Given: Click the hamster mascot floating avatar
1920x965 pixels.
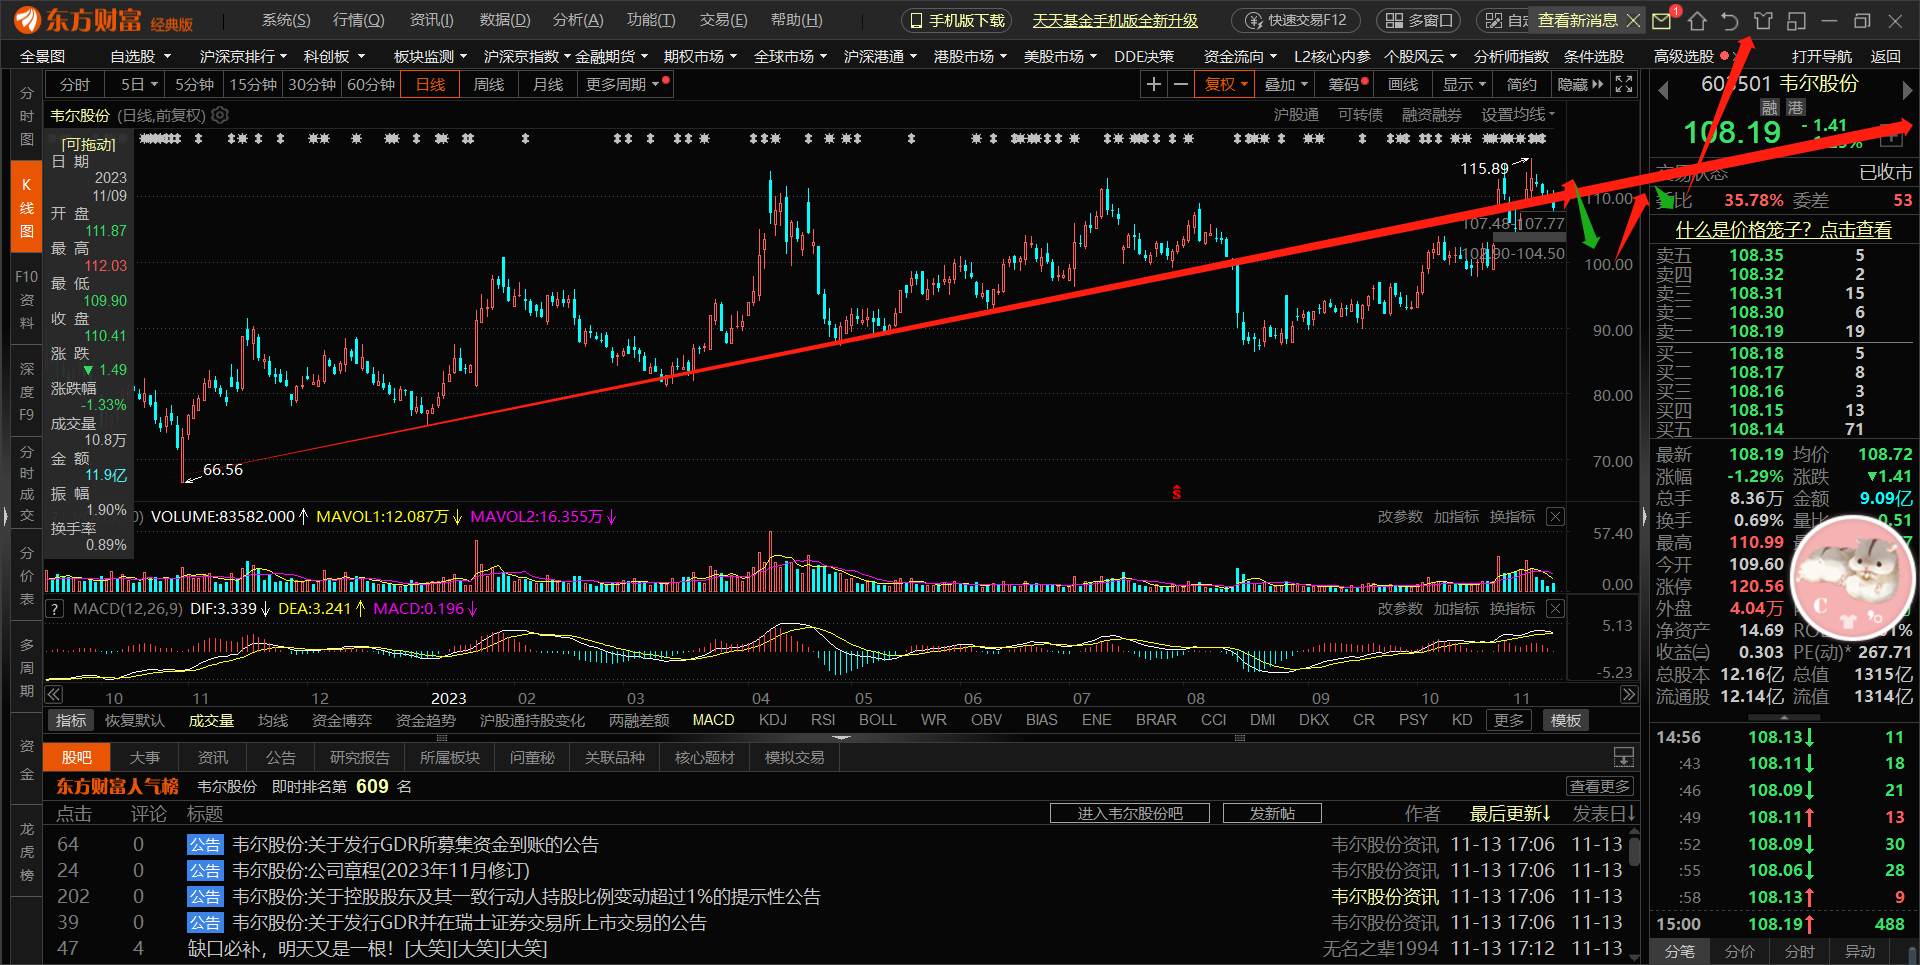Looking at the screenshot, I should (1853, 578).
